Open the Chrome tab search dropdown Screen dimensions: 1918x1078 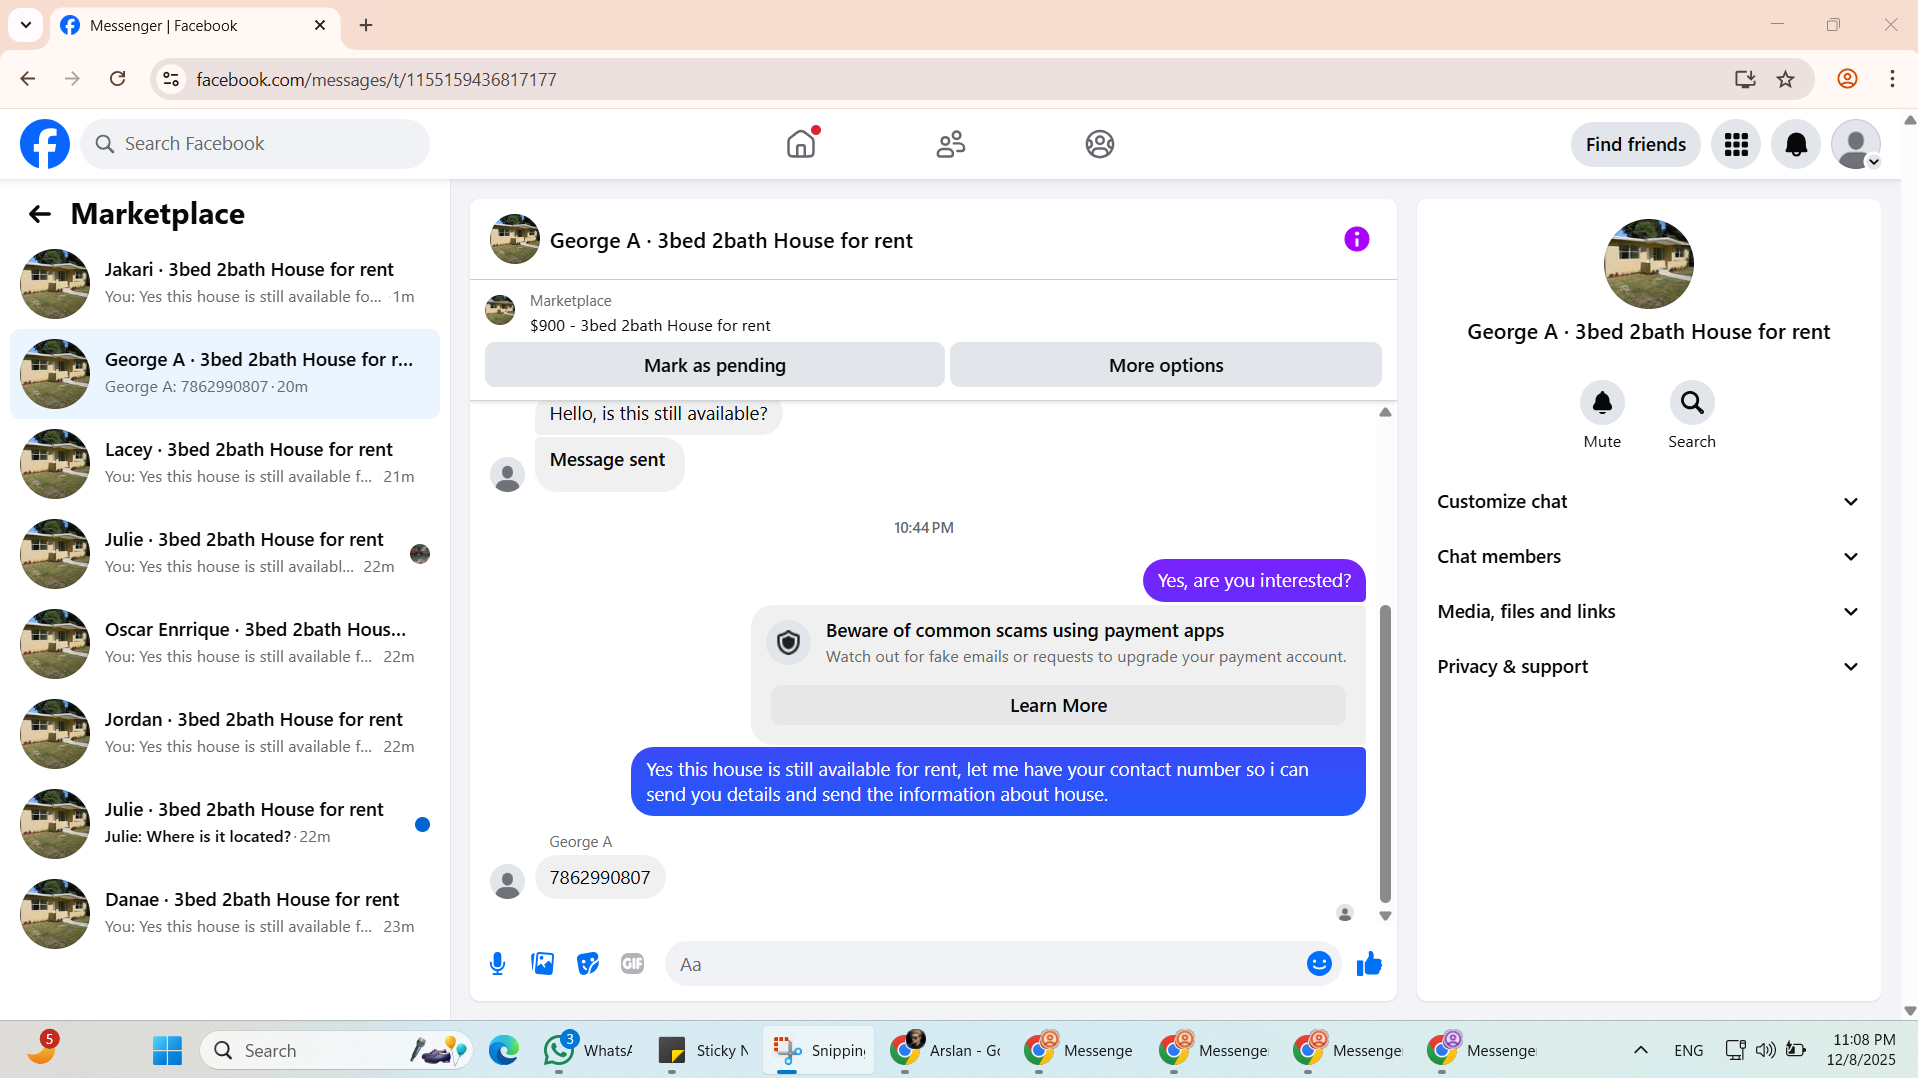click(26, 25)
